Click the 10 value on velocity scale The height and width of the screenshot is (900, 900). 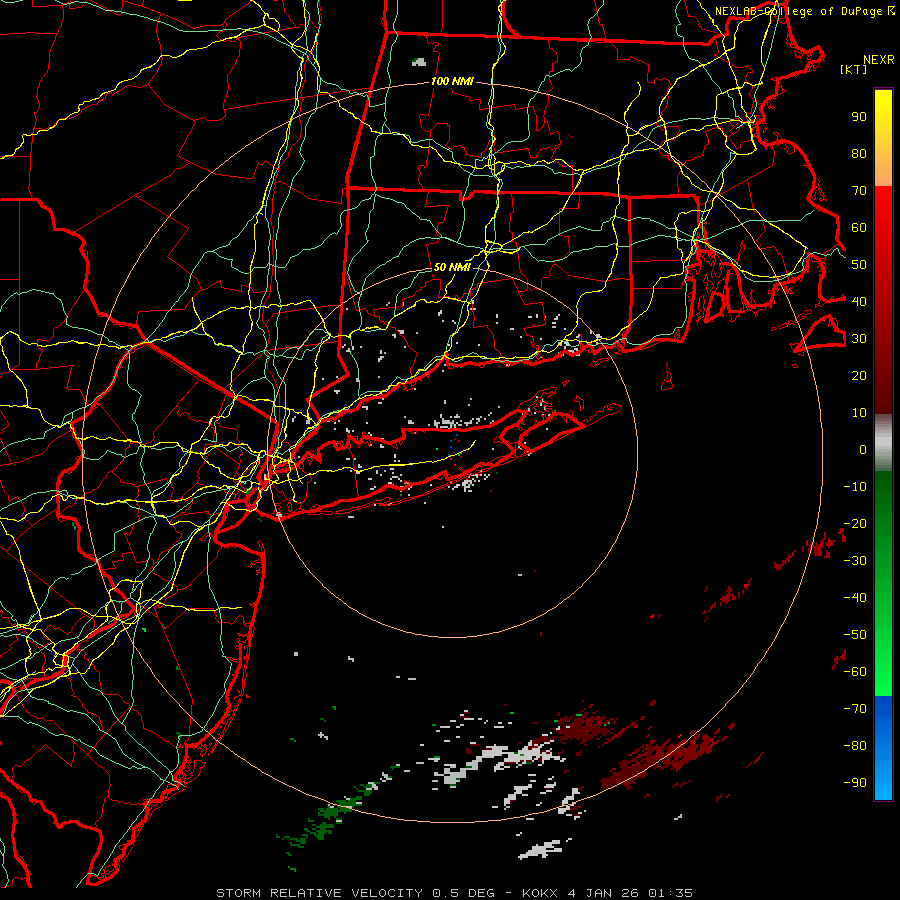[x=859, y=413]
